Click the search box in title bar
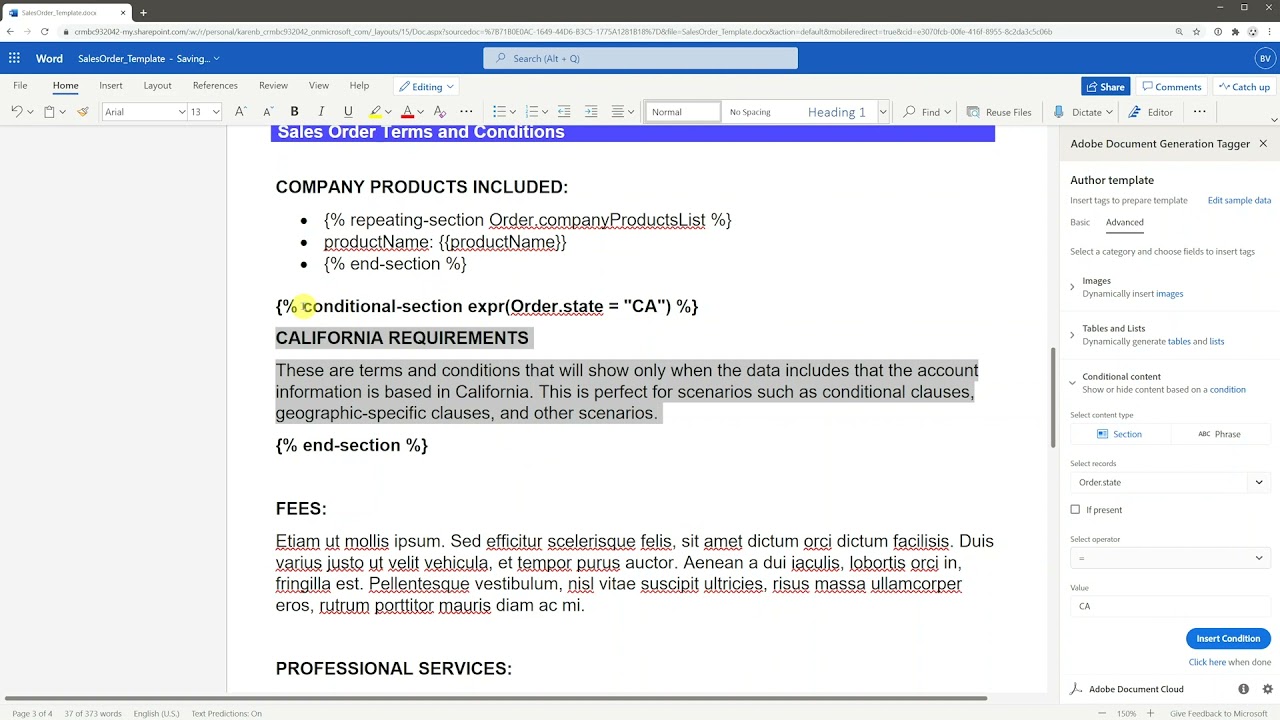 coord(640,58)
